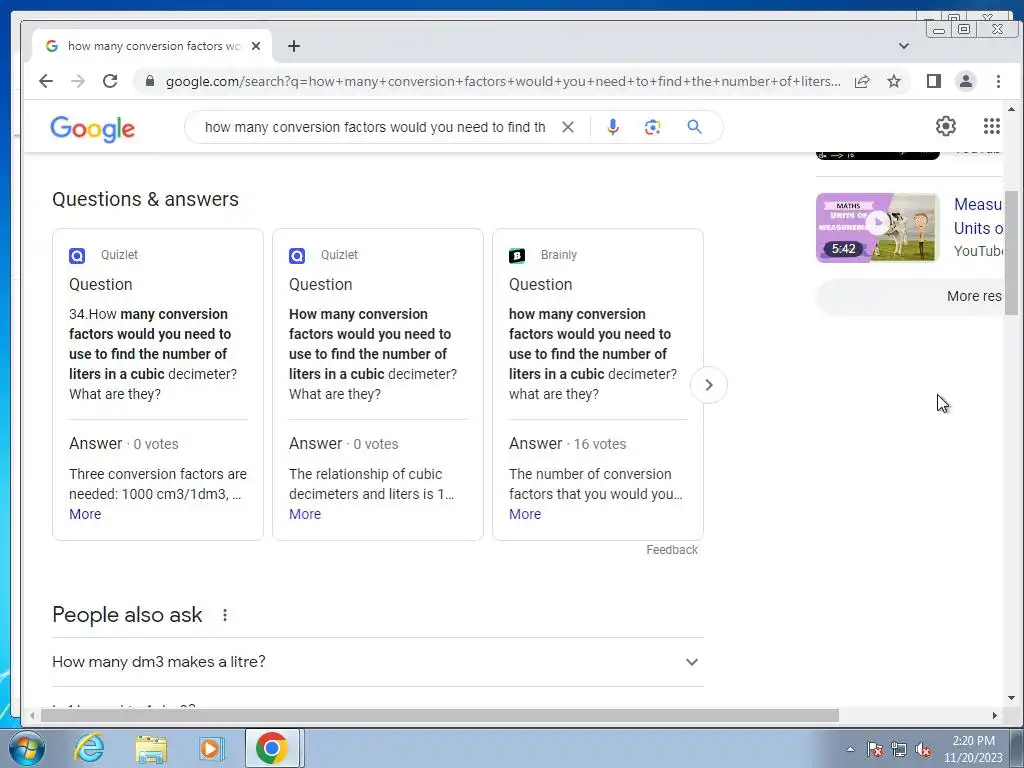Open the Brainly 'how many conversion factors' question
The height and width of the screenshot is (768, 1024).
tap(593, 354)
